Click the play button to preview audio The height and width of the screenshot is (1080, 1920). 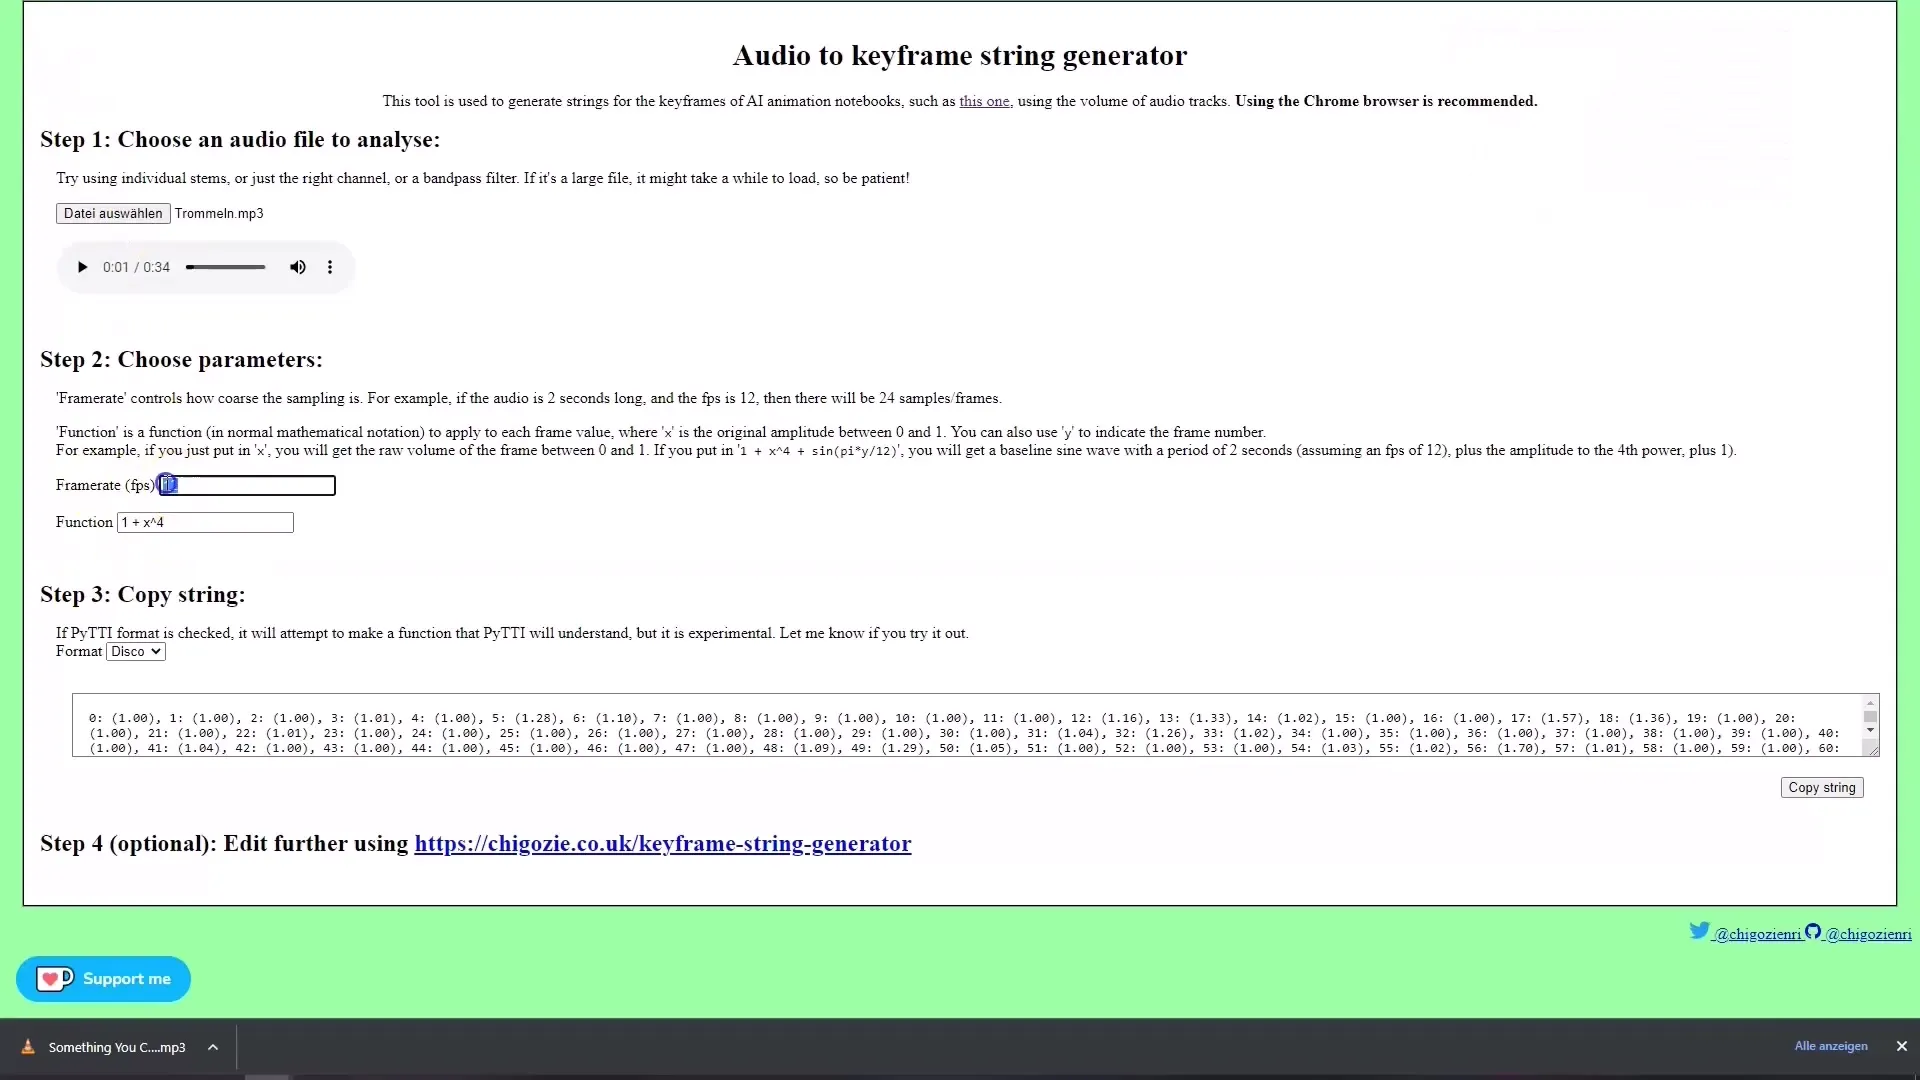pos(82,266)
